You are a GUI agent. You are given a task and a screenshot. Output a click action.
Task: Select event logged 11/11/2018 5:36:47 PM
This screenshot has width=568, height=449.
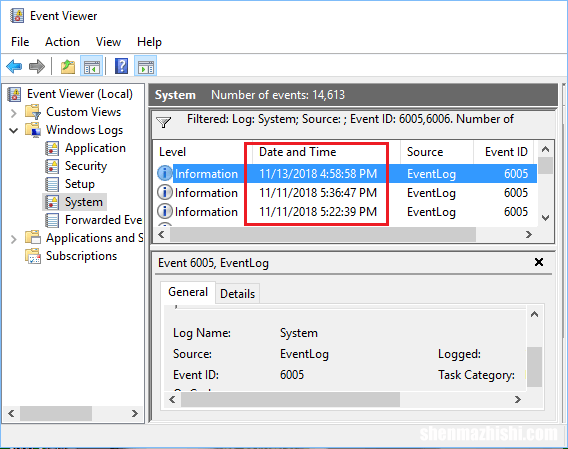(x=318, y=193)
